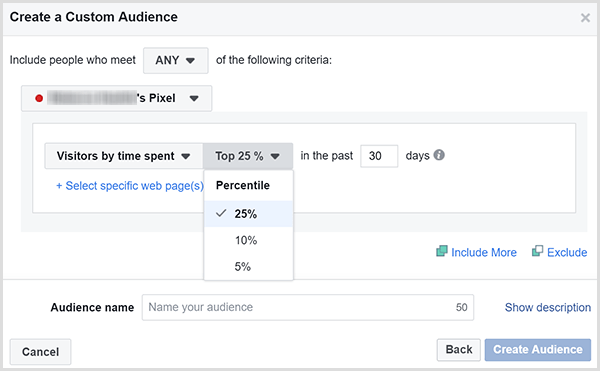Click the Exclude icon

tap(537, 251)
